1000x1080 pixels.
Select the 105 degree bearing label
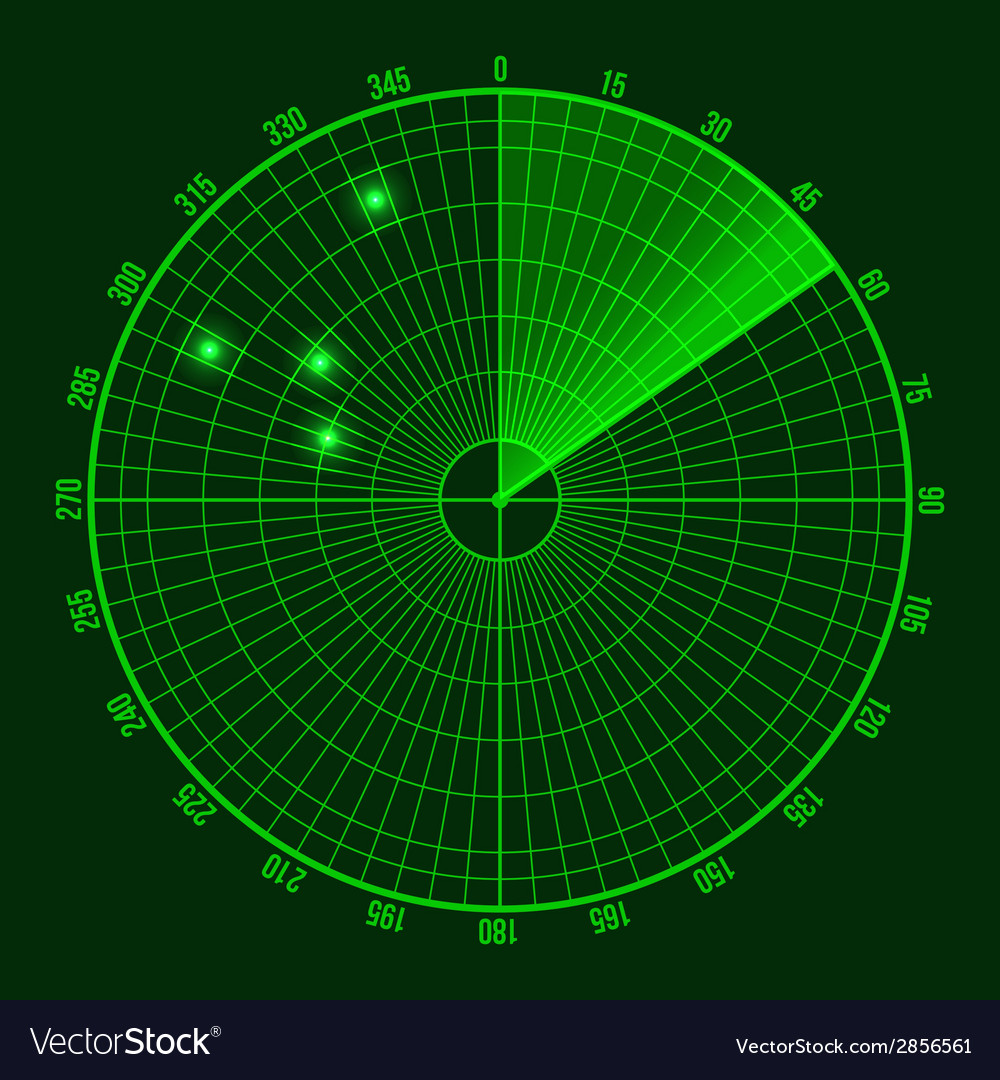tap(915, 613)
